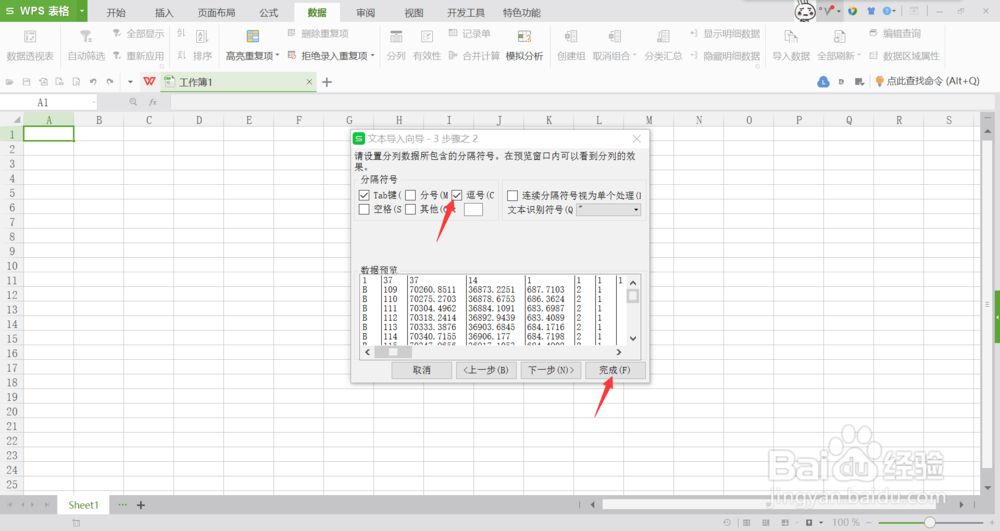This screenshot has height=531, width=1000.
Task: Toggle the Tab键 delimiter checkbox
Action: (x=364, y=195)
